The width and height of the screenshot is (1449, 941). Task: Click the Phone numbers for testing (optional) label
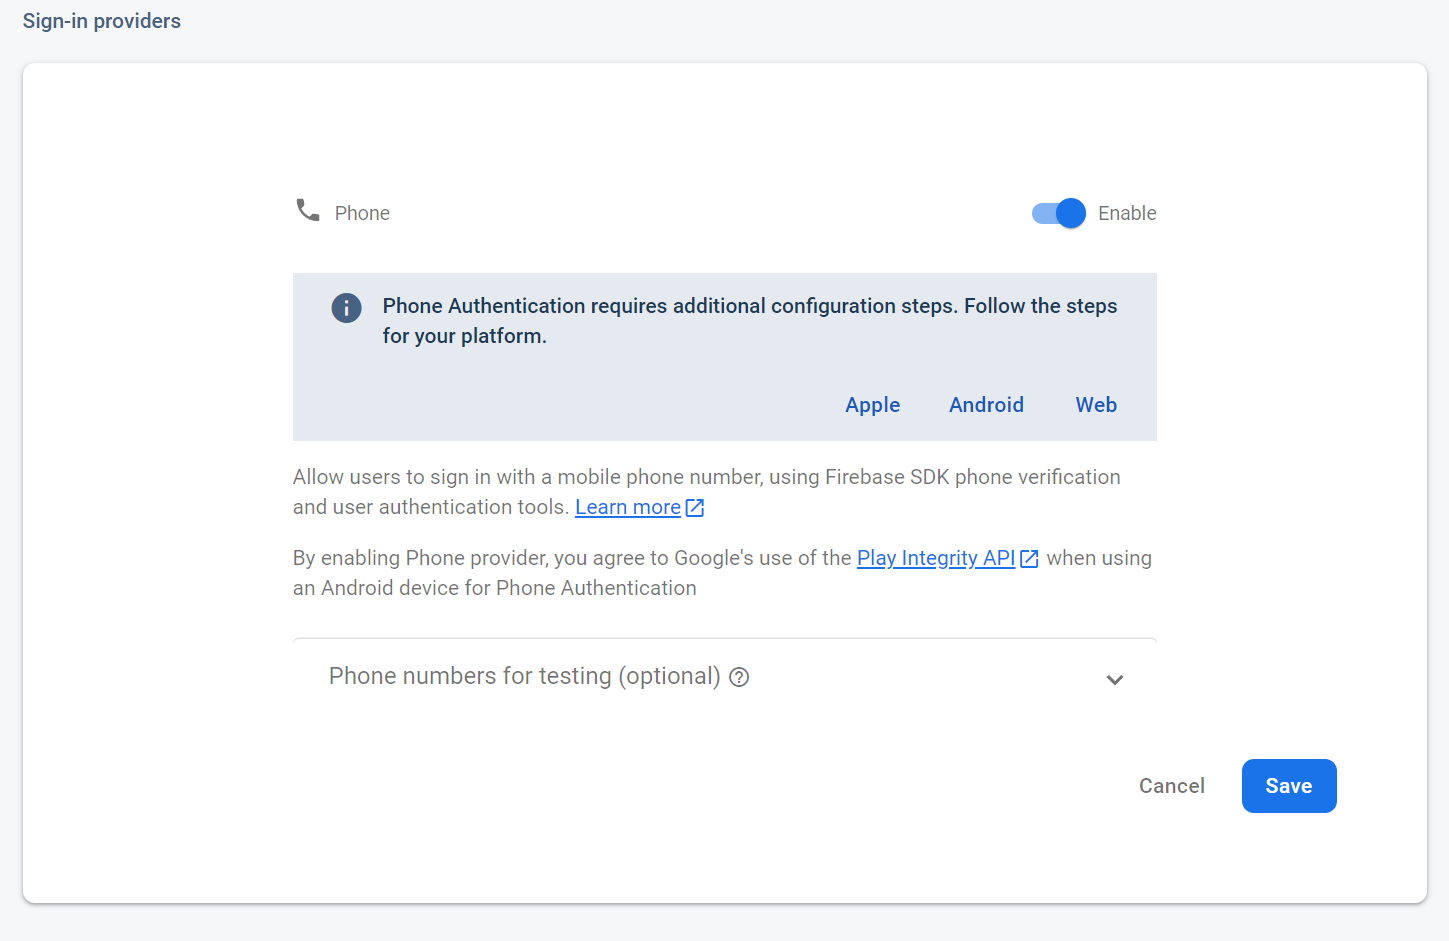coord(525,676)
